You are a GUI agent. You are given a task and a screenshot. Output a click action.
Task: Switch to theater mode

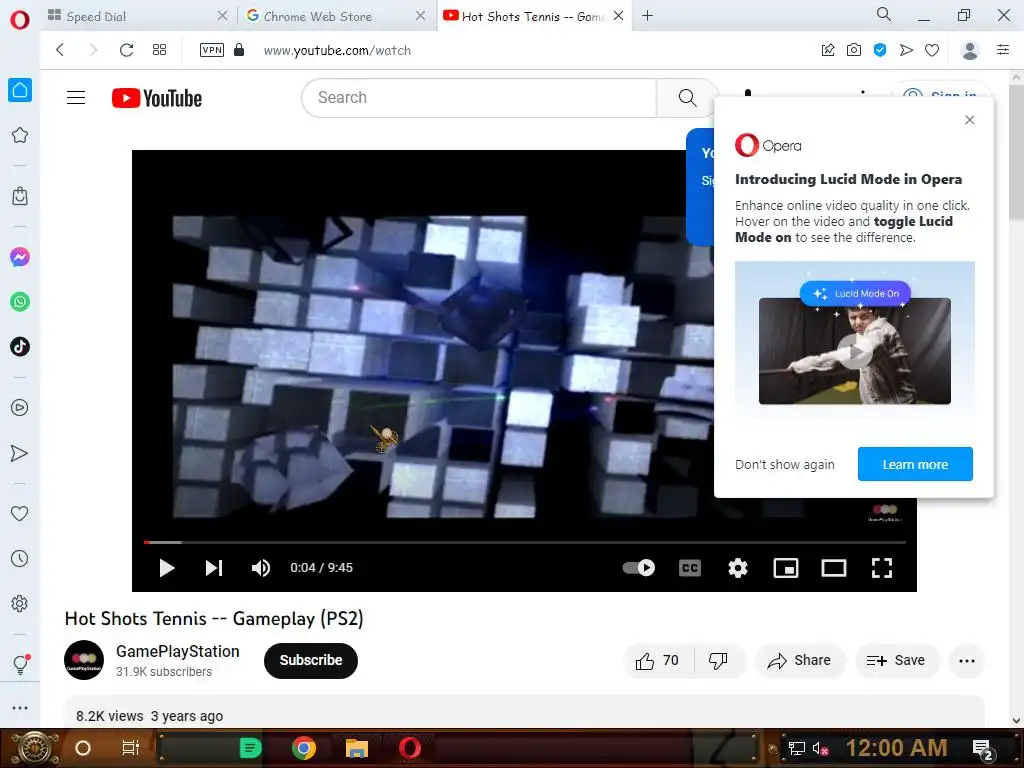(833, 568)
